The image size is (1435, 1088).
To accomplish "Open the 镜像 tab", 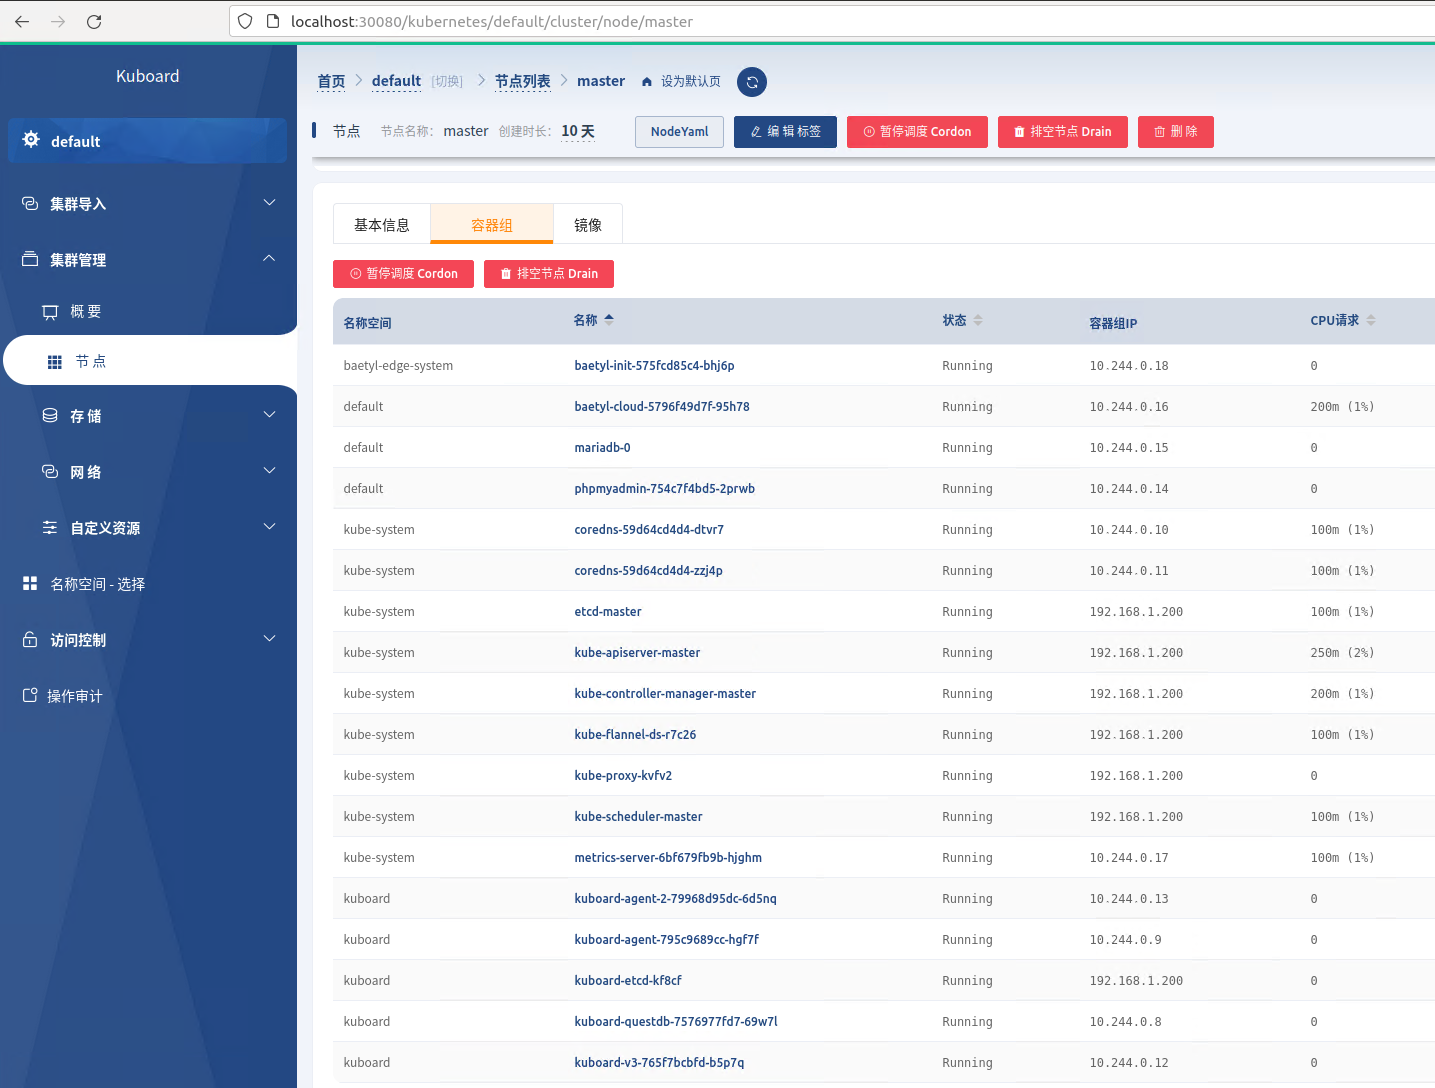I will click(588, 224).
